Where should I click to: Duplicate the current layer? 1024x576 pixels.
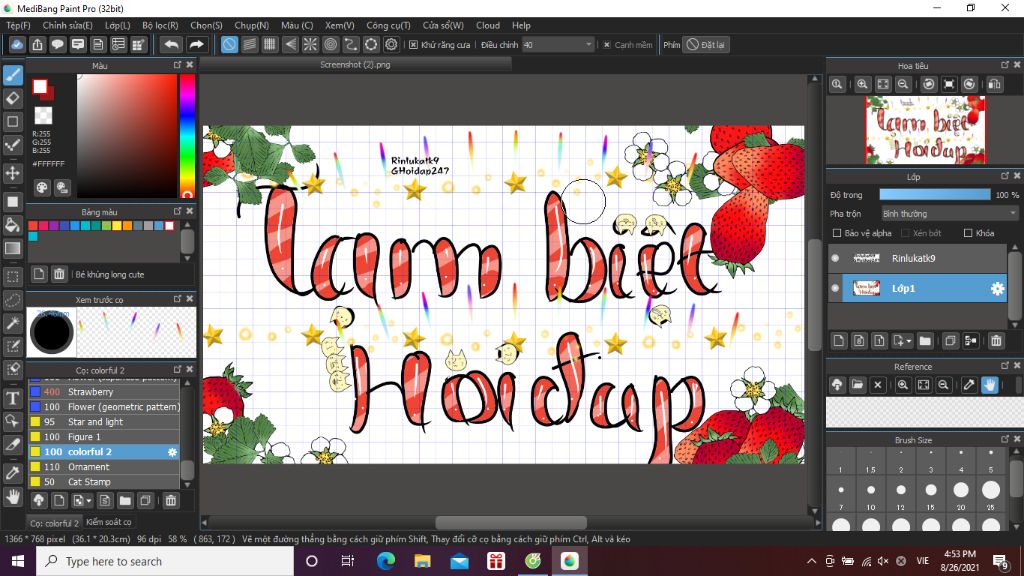(x=950, y=340)
